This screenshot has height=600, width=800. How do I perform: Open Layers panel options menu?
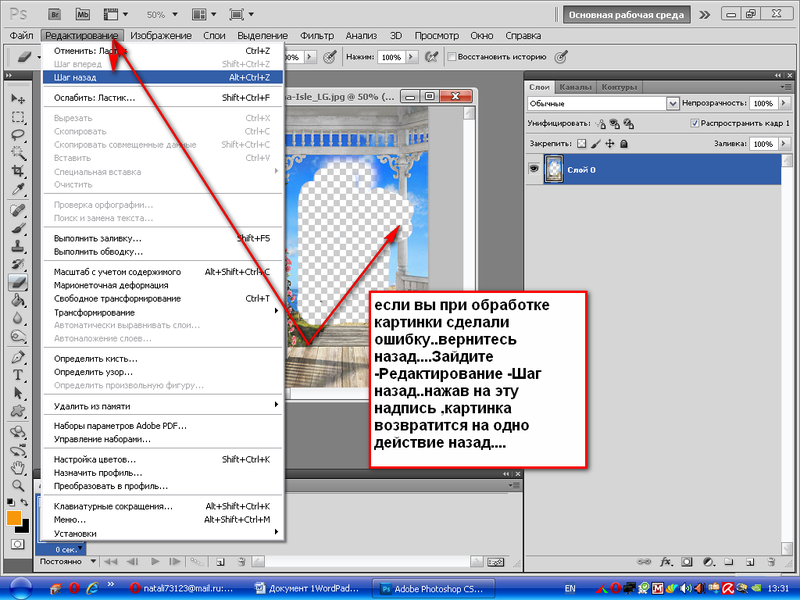[x=784, y=87]
